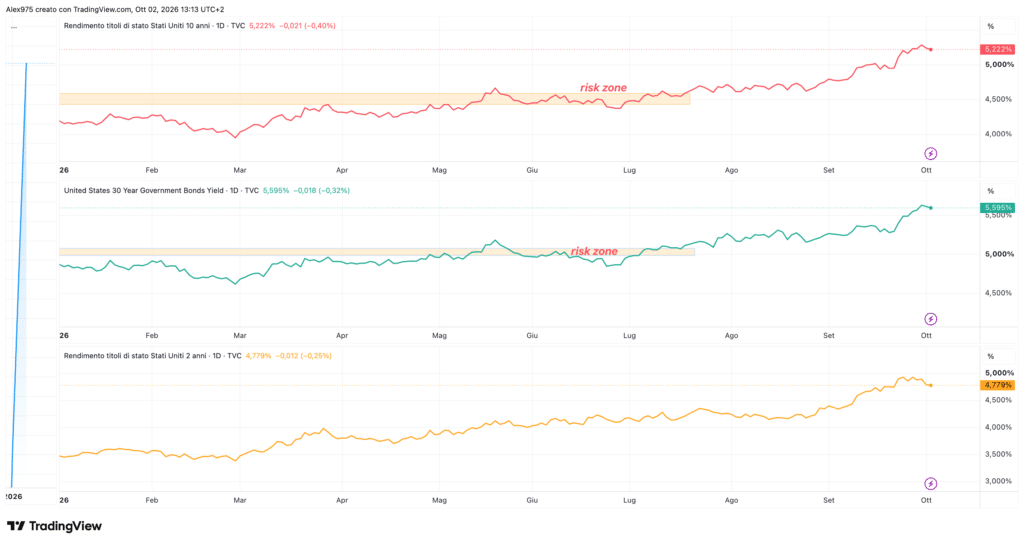Click 4,500% on the 2-year chart price axis
1024x544 pixels.
[x=999, y=400]
